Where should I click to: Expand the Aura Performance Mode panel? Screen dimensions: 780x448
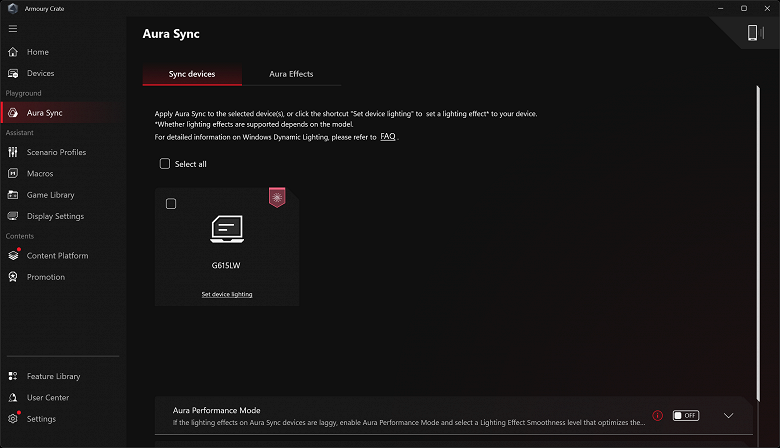pyautogui.click(x=728, y=415)
